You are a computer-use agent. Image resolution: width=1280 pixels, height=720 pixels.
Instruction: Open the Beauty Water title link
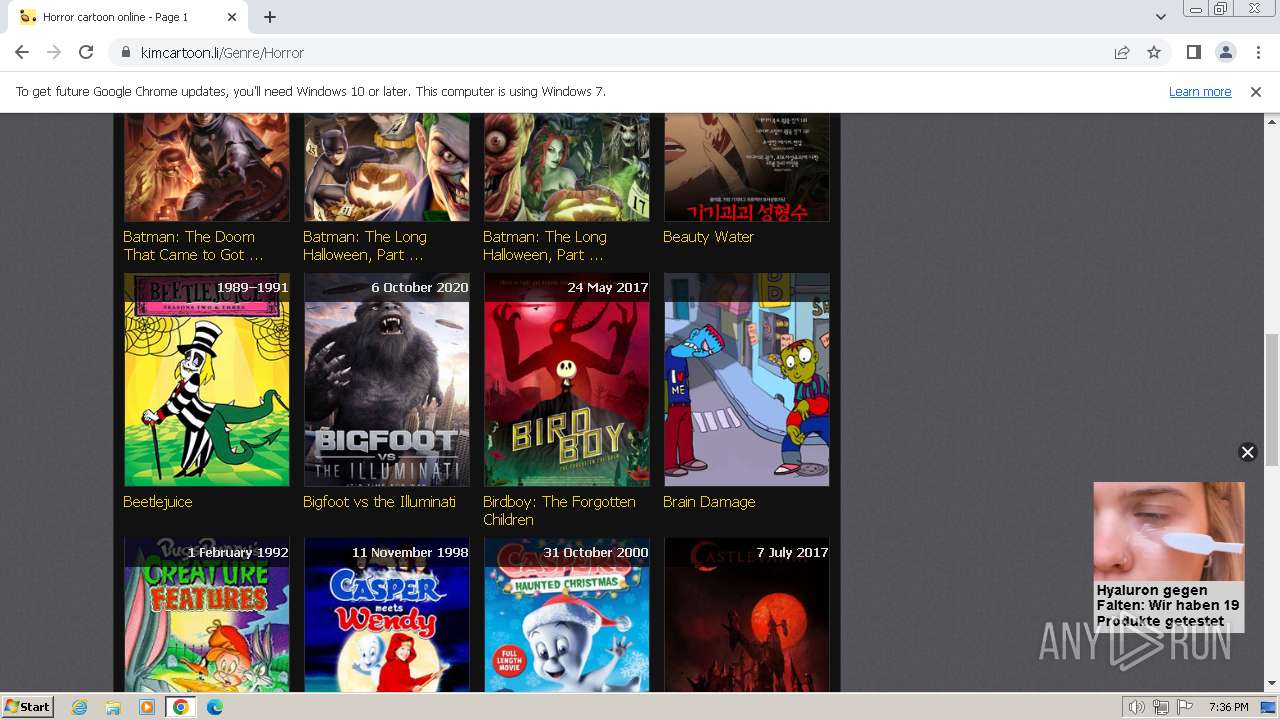tap(708, 237)
